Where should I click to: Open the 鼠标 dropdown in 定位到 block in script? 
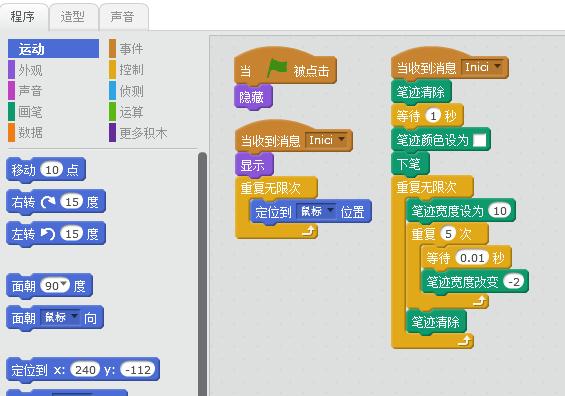(316, 212)
